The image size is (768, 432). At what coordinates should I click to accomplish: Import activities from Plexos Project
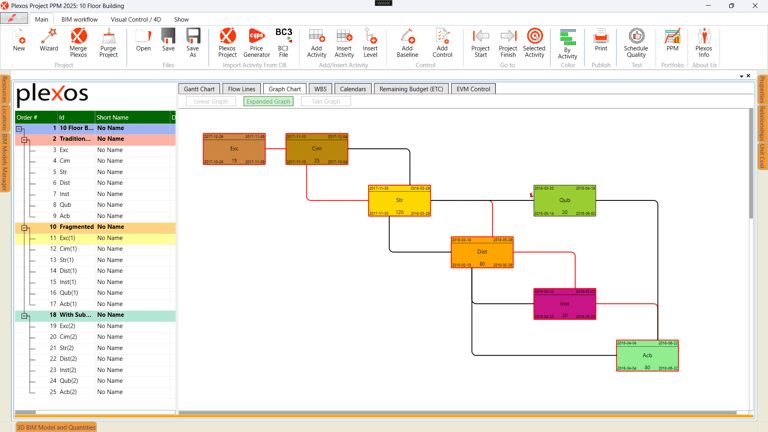[227, 43]
